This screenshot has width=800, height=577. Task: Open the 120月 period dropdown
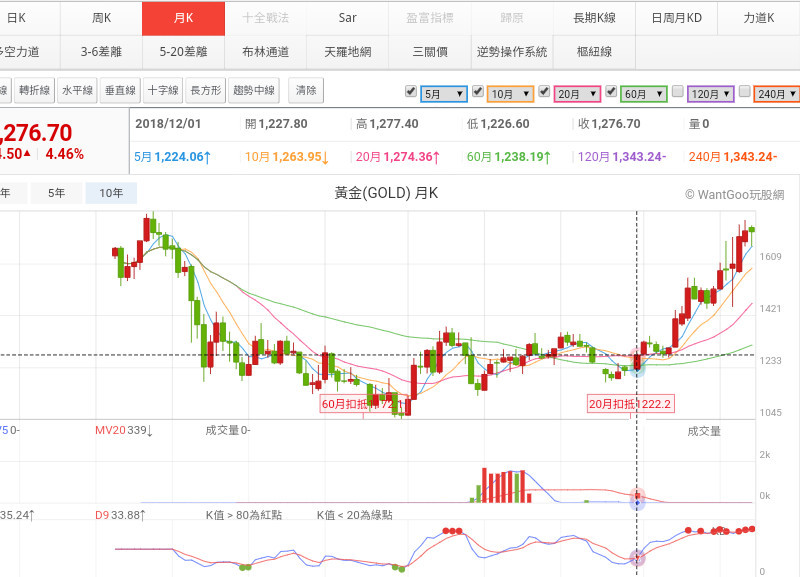pos(711,94)
